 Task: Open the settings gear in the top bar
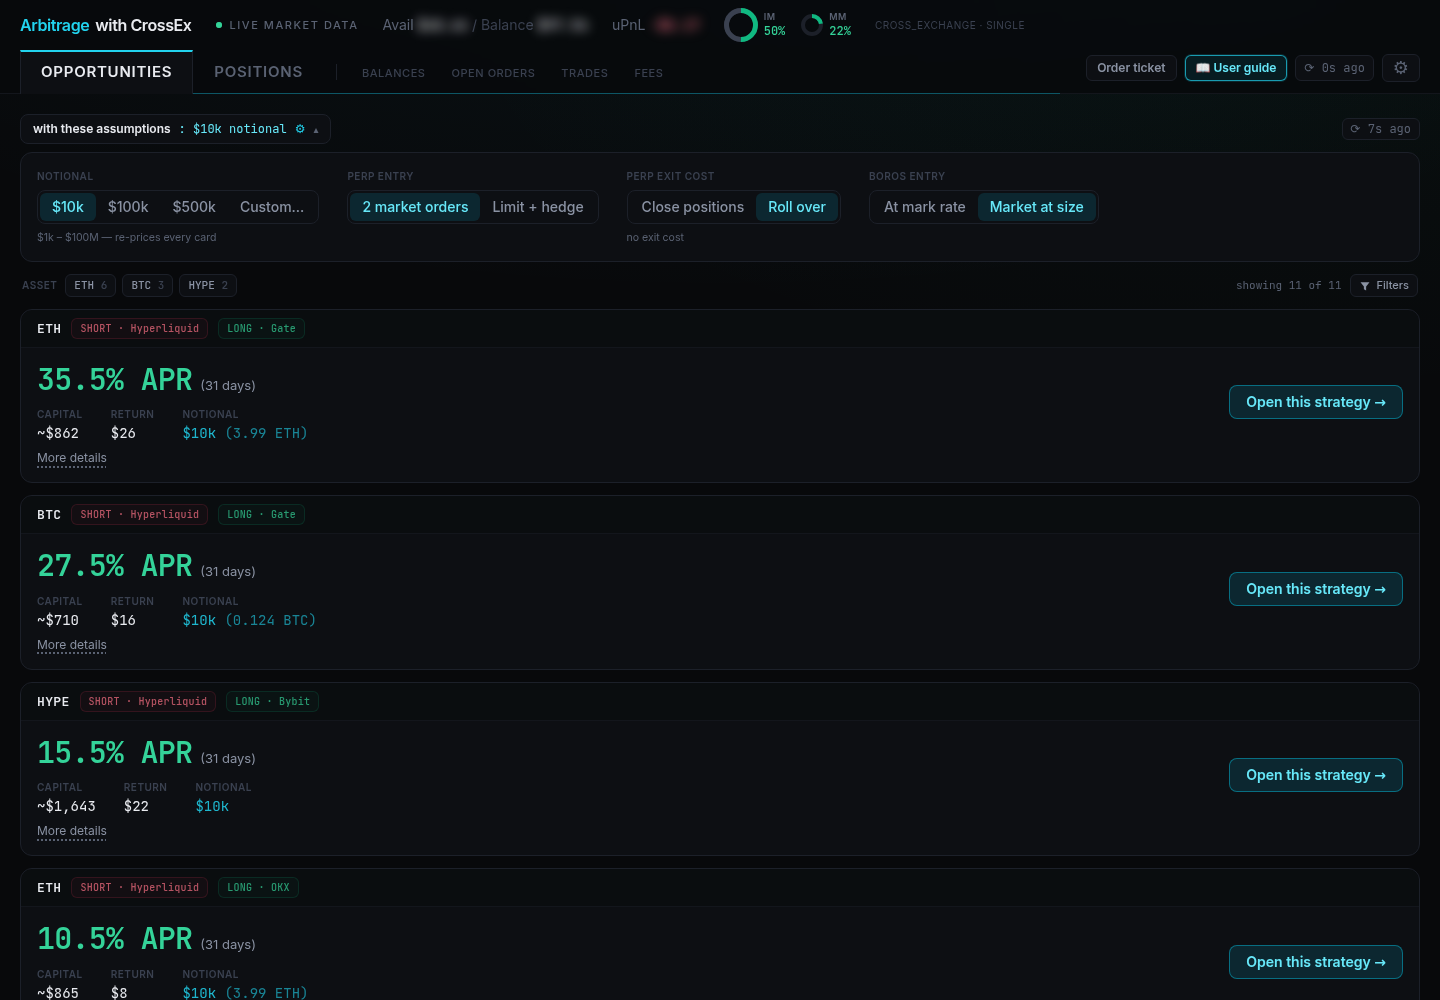pyautogui.click(x=1401, y=68)
